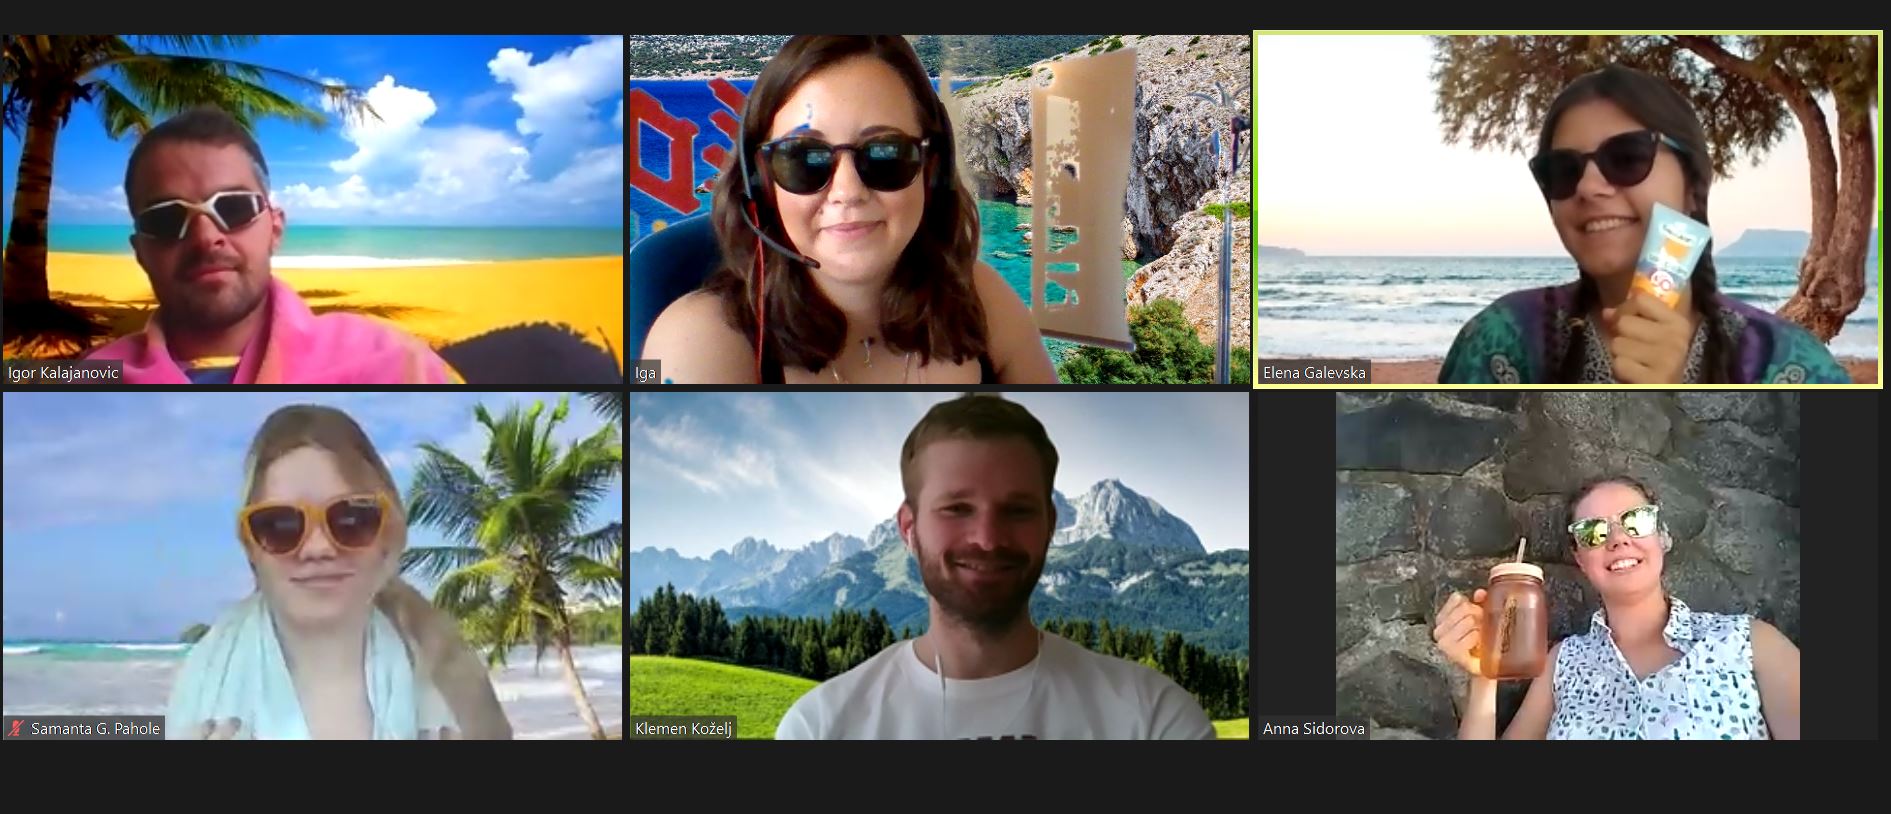Select Iga's video tile
This screenshot has height=814, width=1891.
click(x=939, y=209)
